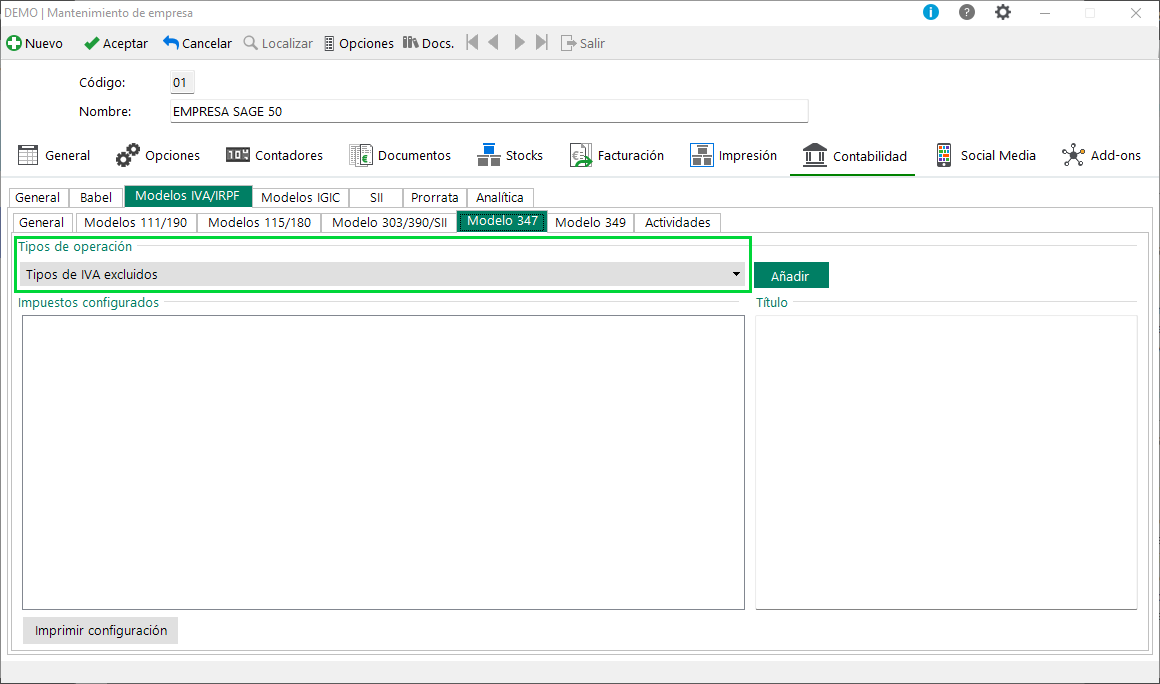The image size is (1160, 684).
Task: Open the Localizar search tool
Action: [278, 44]
